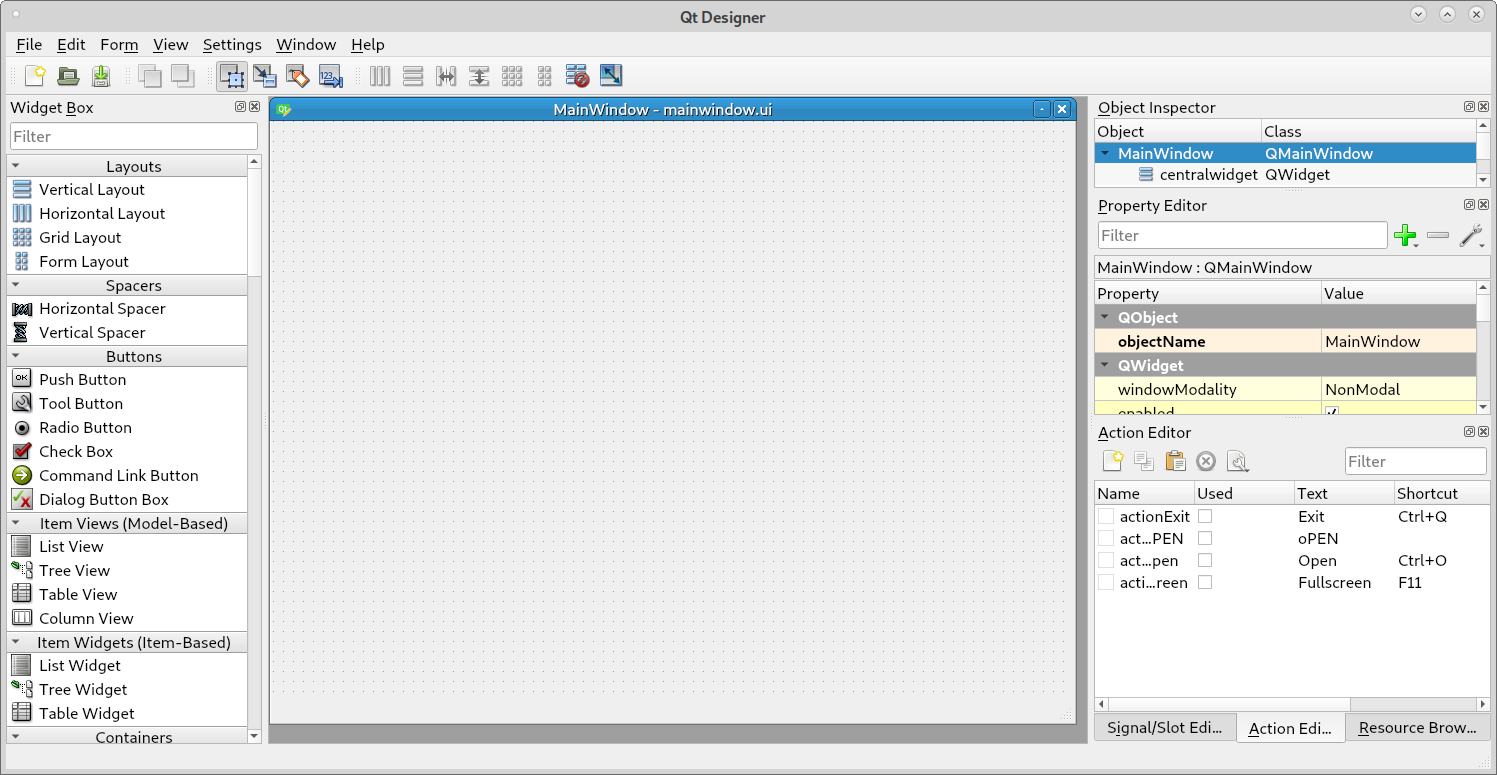Screen dimensions: 1497x775
Task: Float the Object Inspector panel
Action: pyautogui.click(x=1469, y=107)
